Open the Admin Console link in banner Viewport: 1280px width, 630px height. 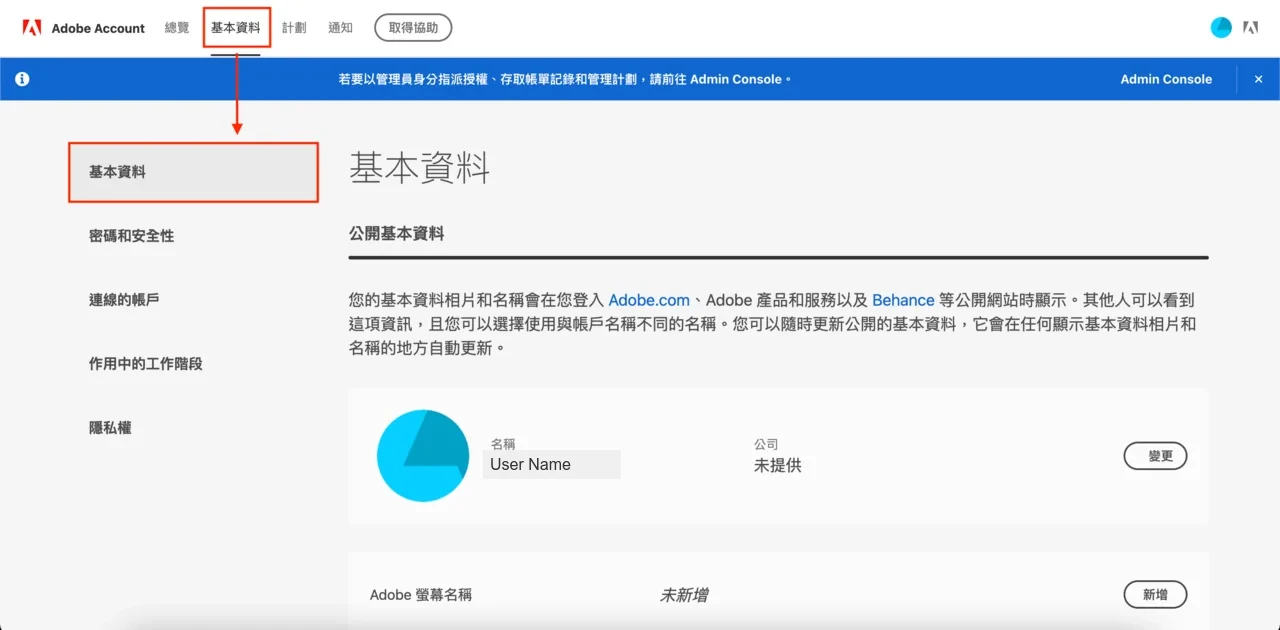1166,79
